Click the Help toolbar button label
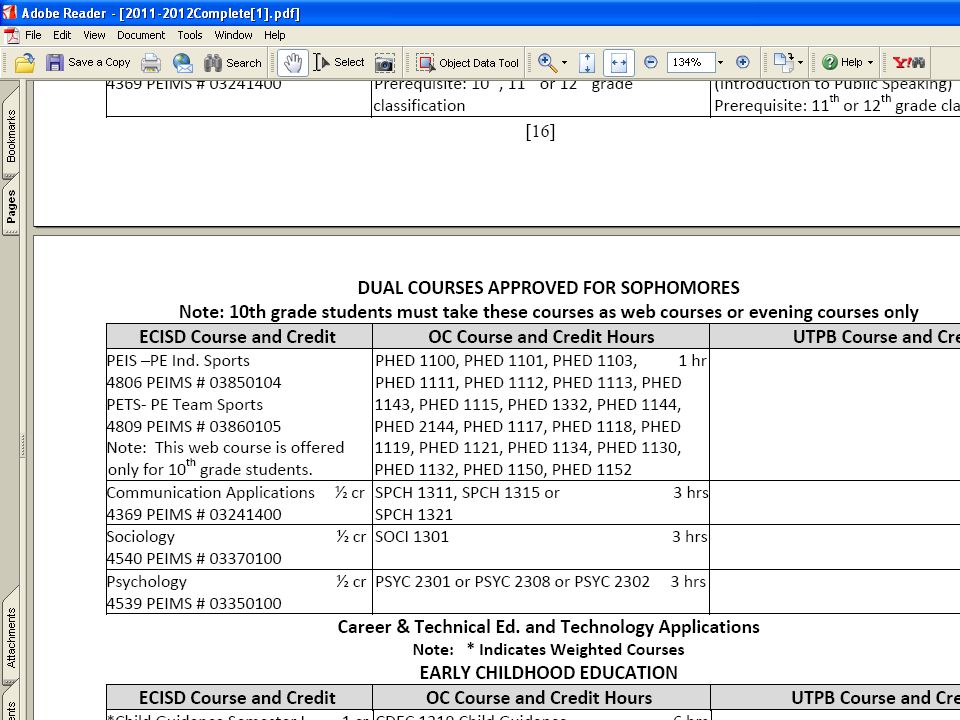Viewport: 960px width, 720px height. click(852, 62)
